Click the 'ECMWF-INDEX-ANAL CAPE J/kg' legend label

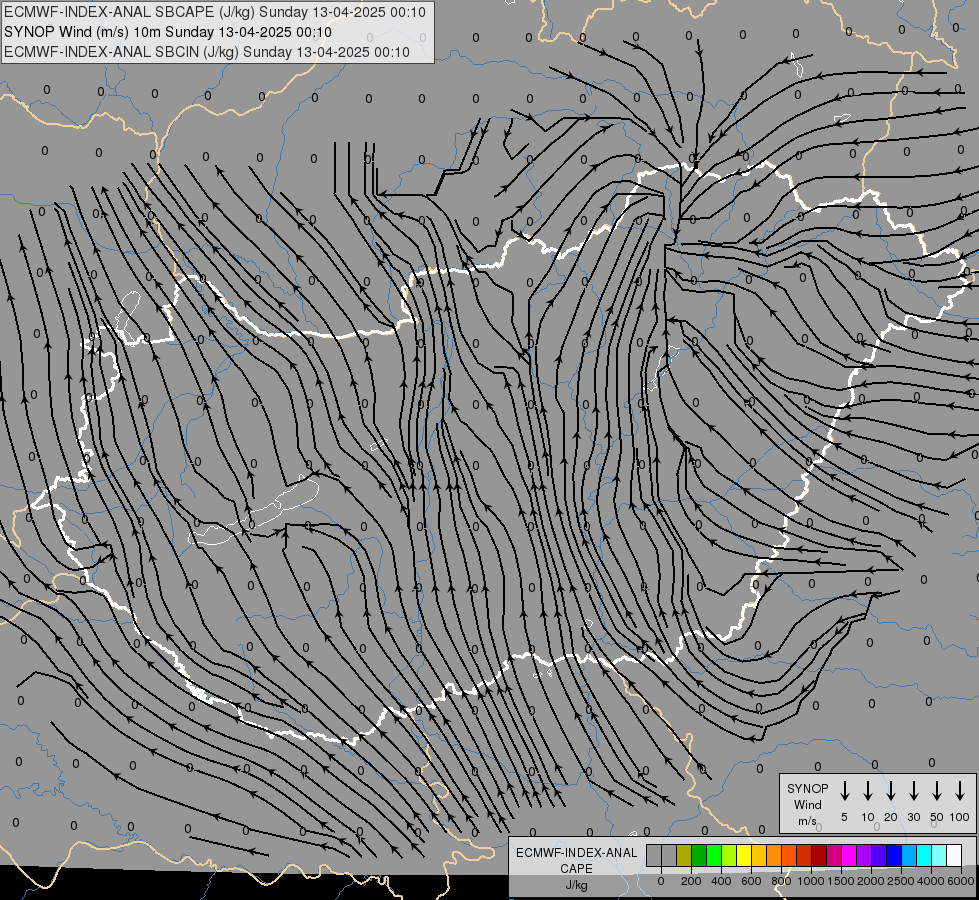(576, 869)
